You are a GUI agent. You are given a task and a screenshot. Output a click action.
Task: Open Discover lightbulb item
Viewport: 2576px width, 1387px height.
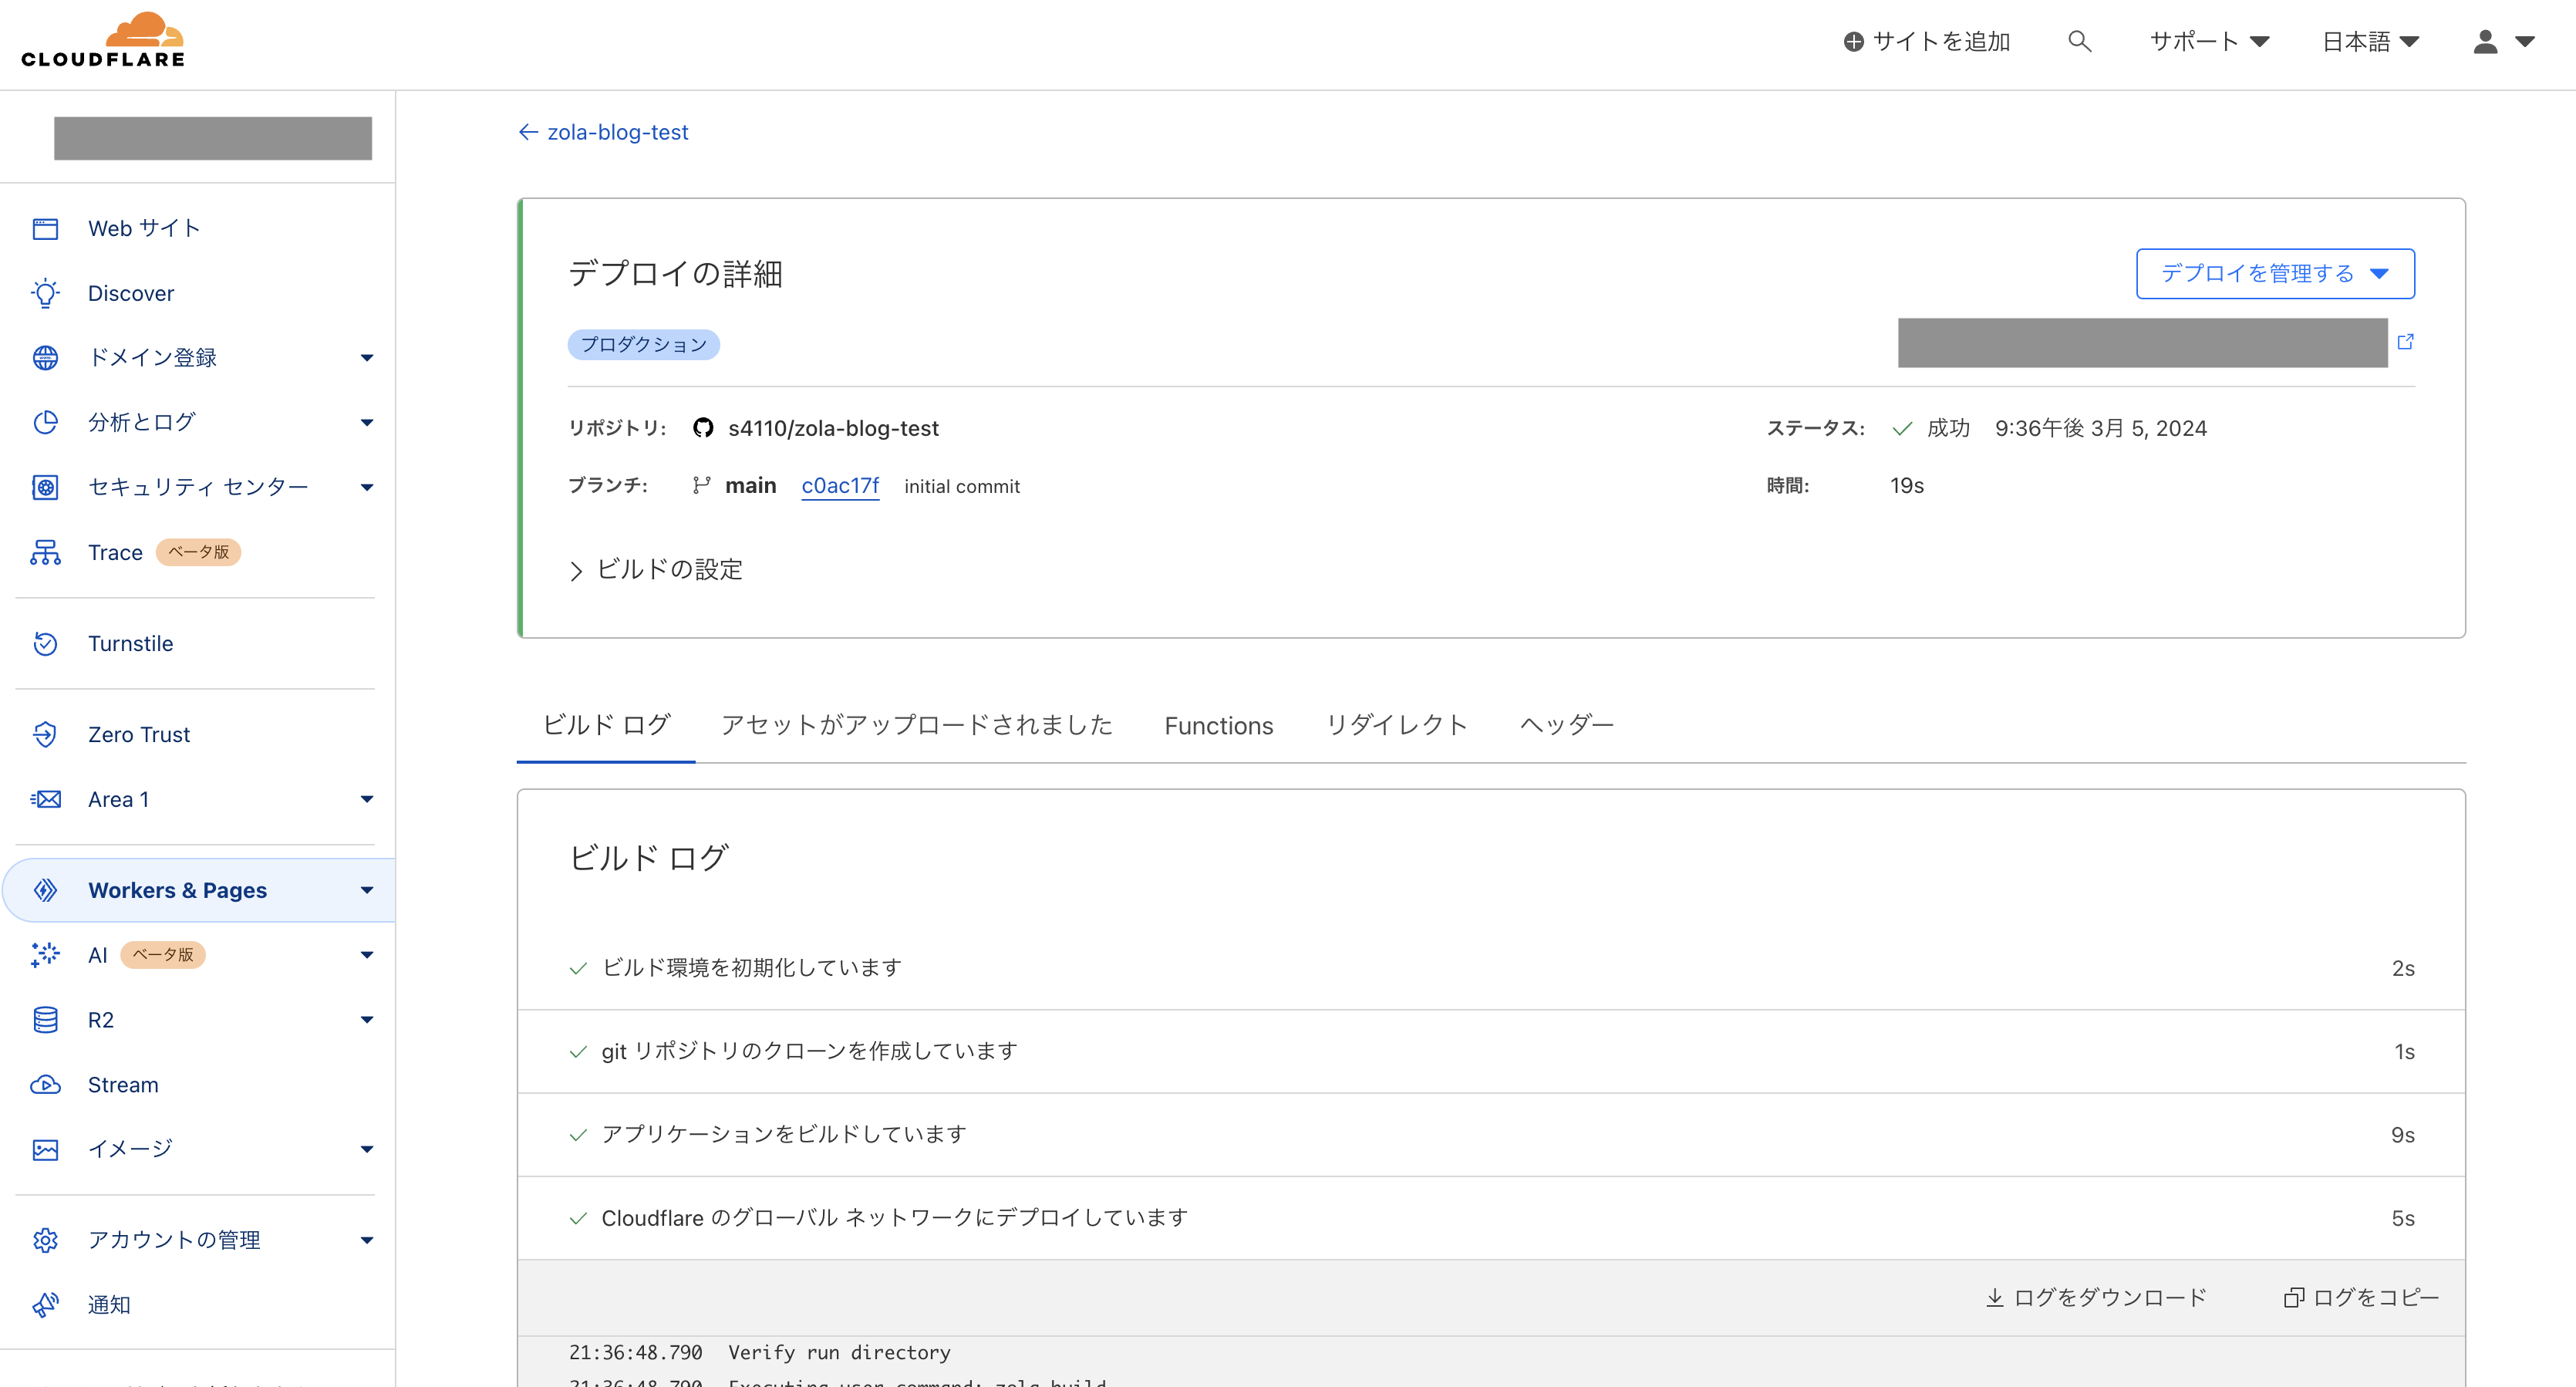click(x=130, y=293)
